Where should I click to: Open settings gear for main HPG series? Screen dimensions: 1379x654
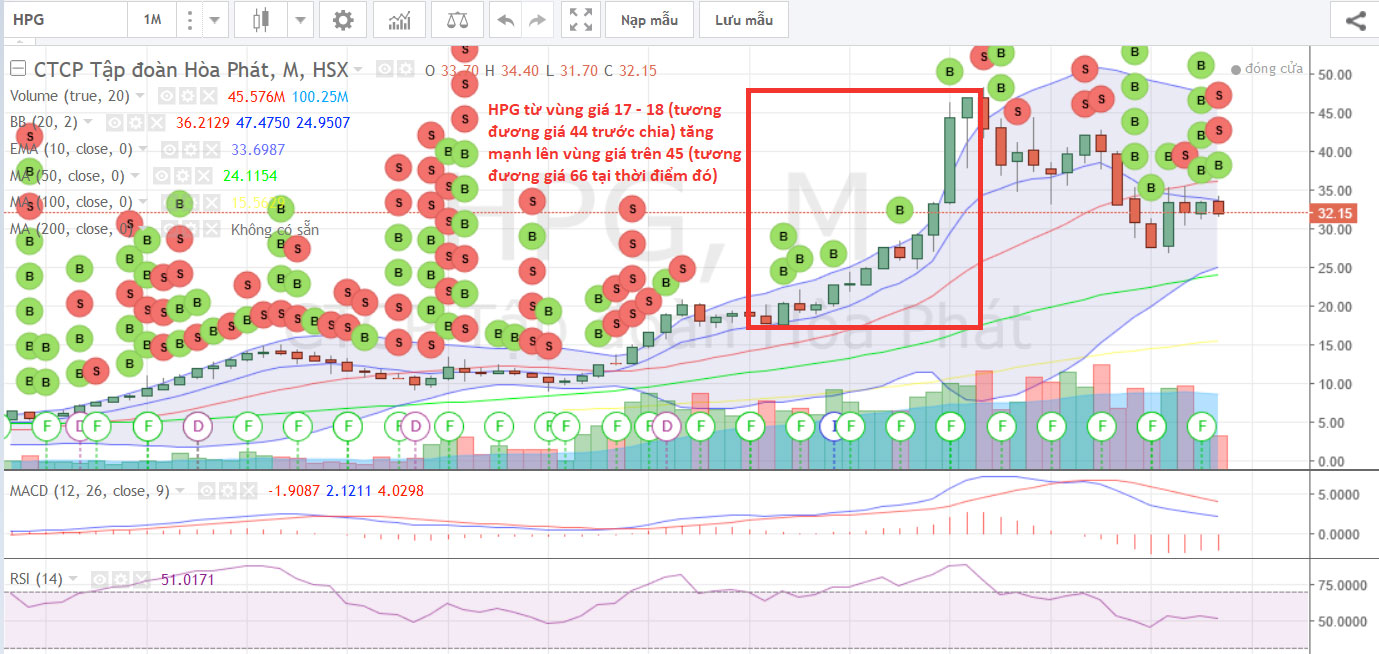(x=406, y=69)
